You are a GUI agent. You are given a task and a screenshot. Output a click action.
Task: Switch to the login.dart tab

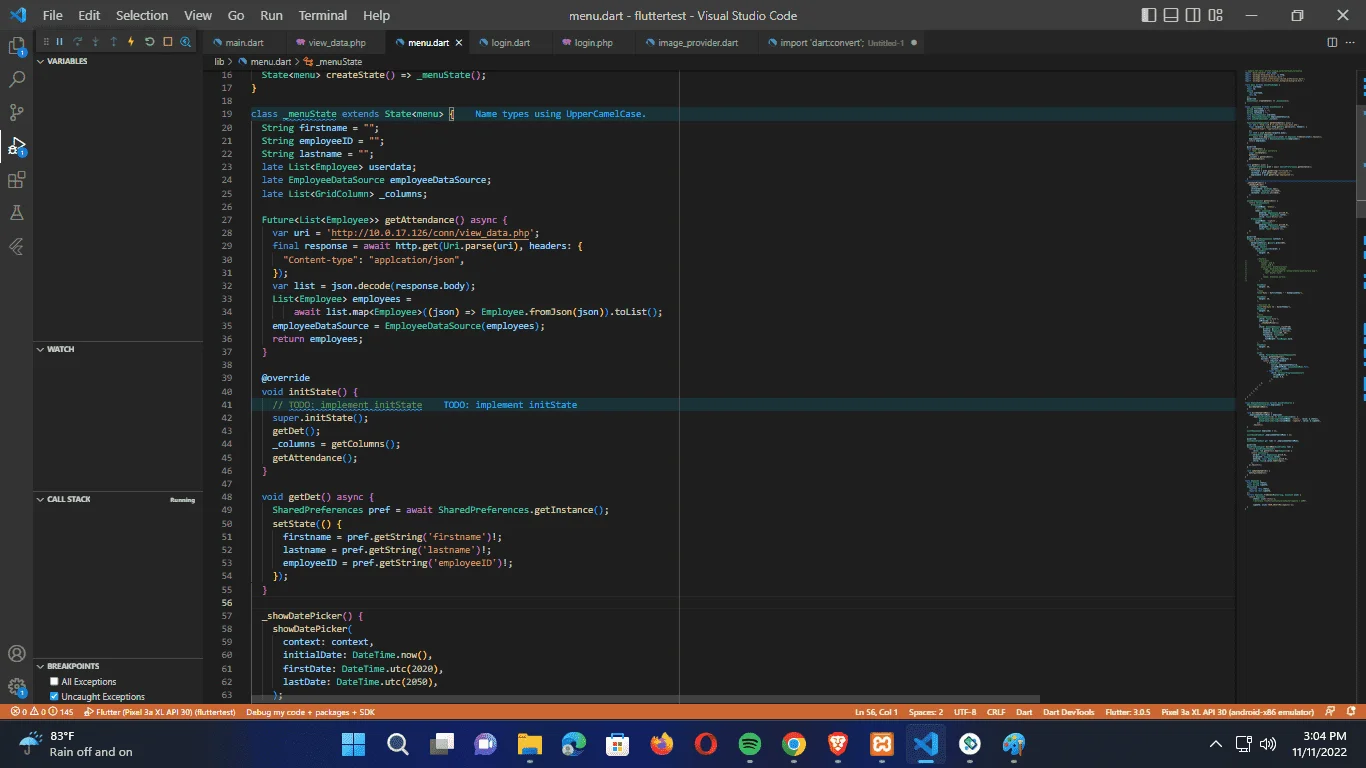pyautogui.click(x=511, y=43)
